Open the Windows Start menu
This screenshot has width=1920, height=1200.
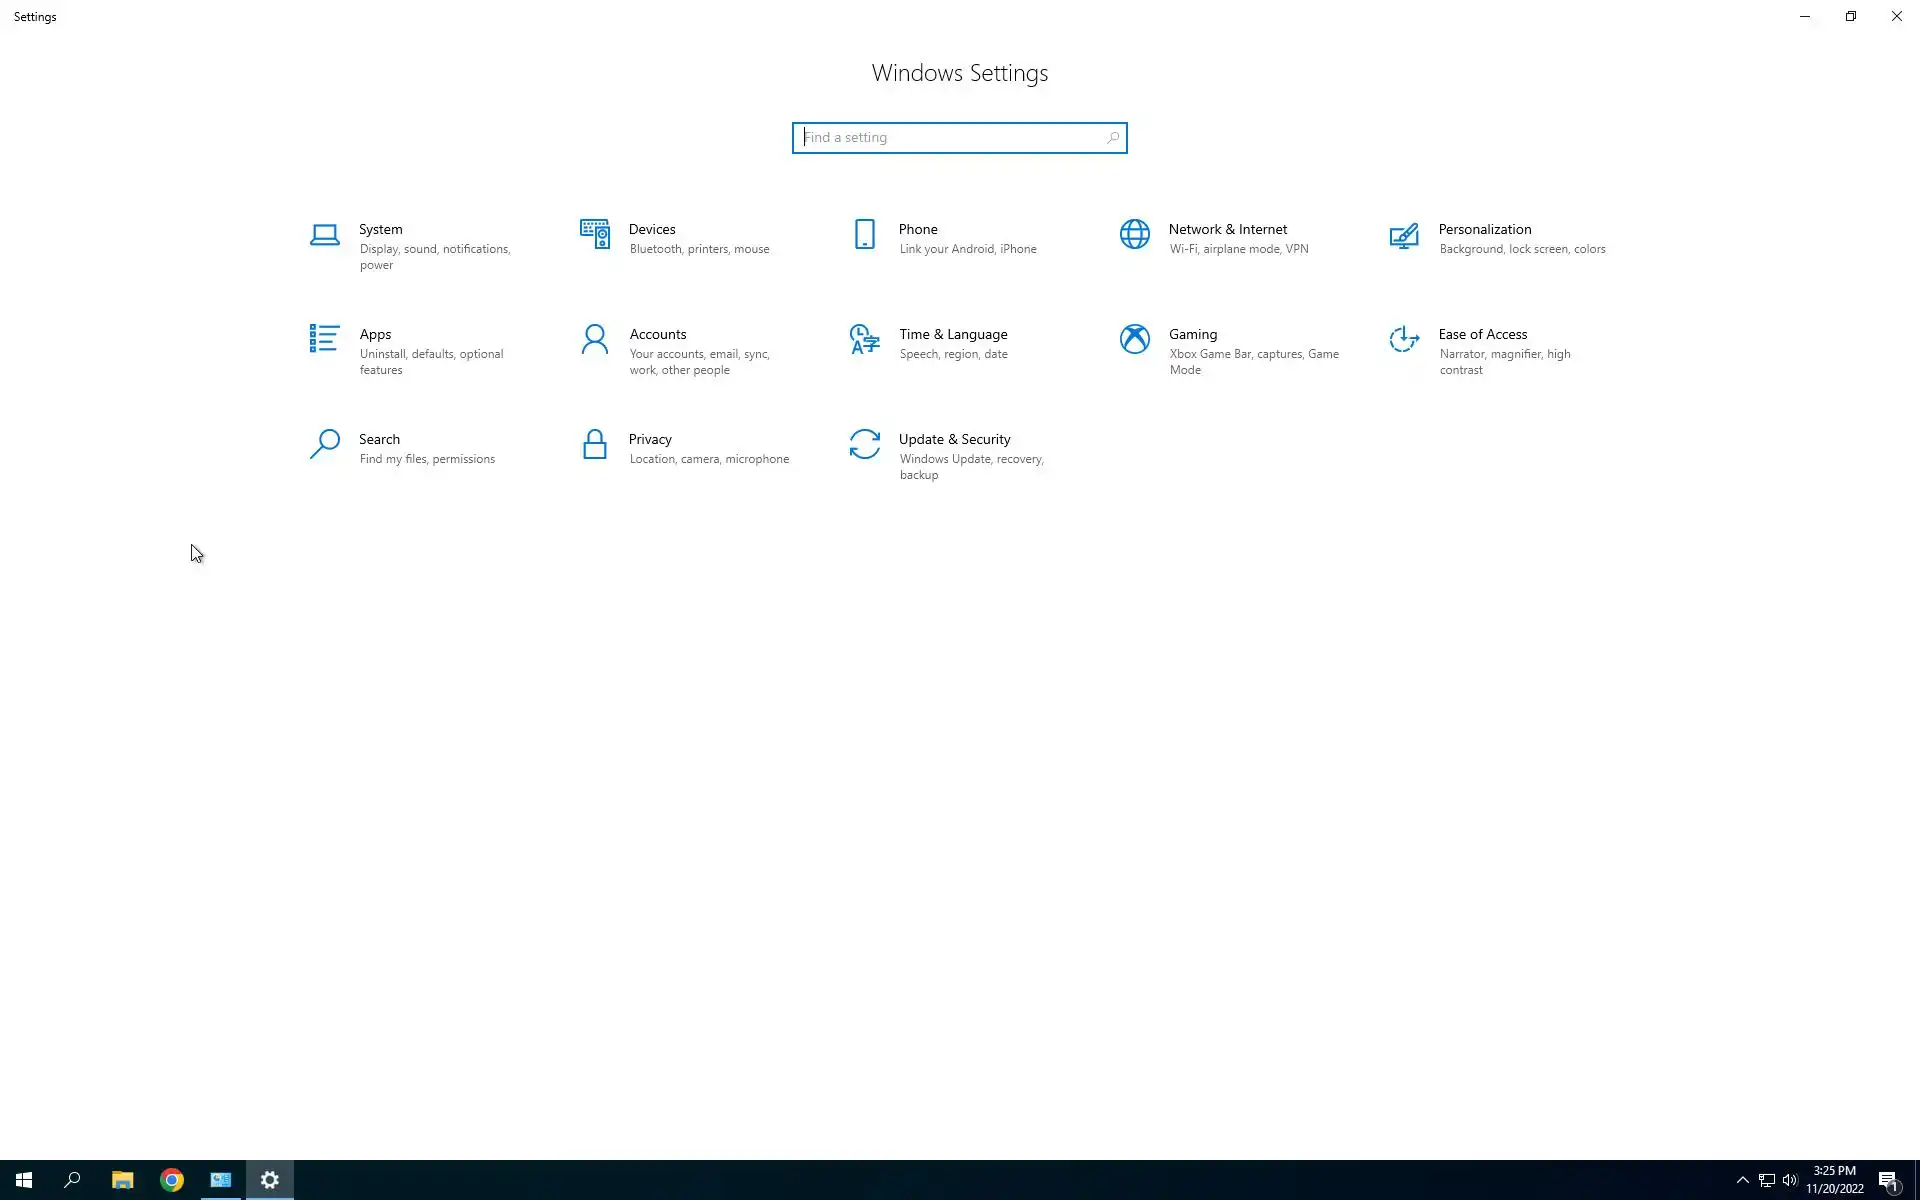tap(24, 1180)
